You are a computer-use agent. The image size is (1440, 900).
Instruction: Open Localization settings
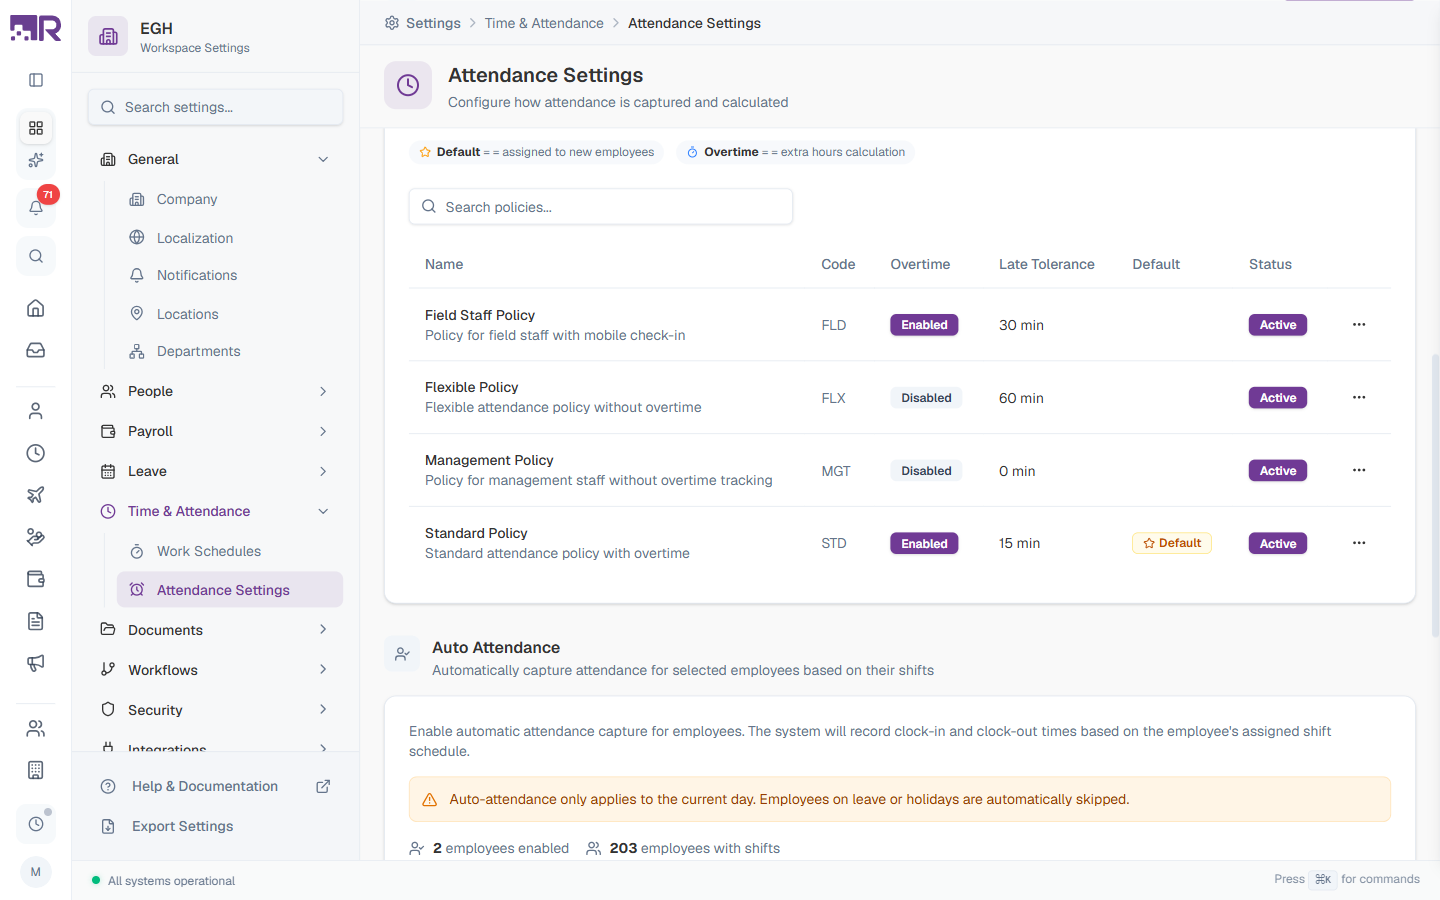230,238
